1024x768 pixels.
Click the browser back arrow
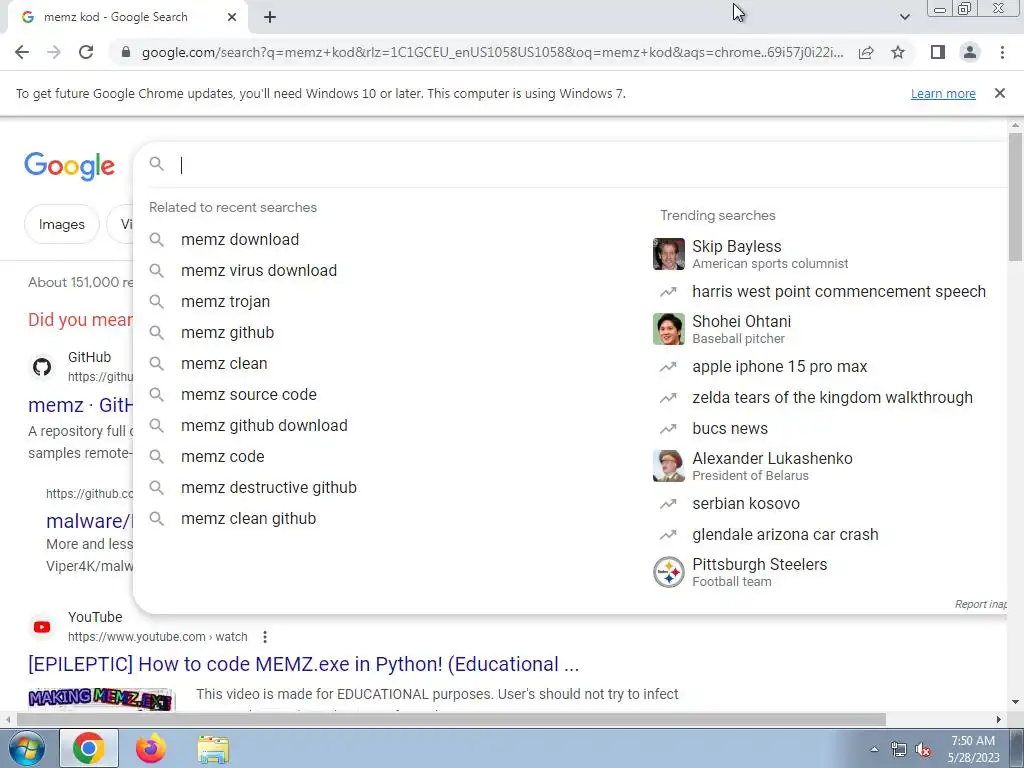[22, 52]
